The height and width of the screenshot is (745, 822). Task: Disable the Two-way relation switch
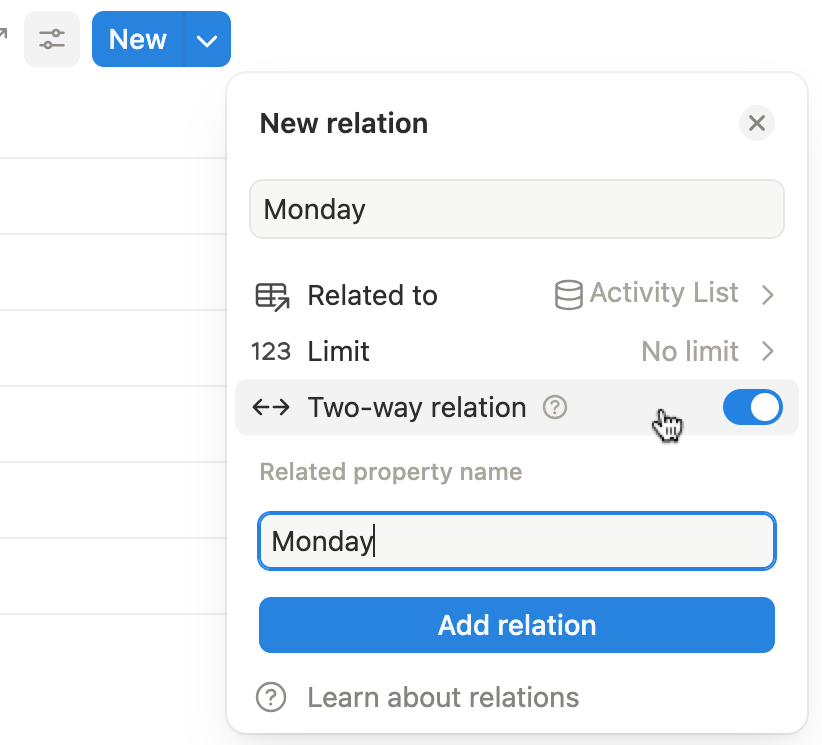click(752, 408)
